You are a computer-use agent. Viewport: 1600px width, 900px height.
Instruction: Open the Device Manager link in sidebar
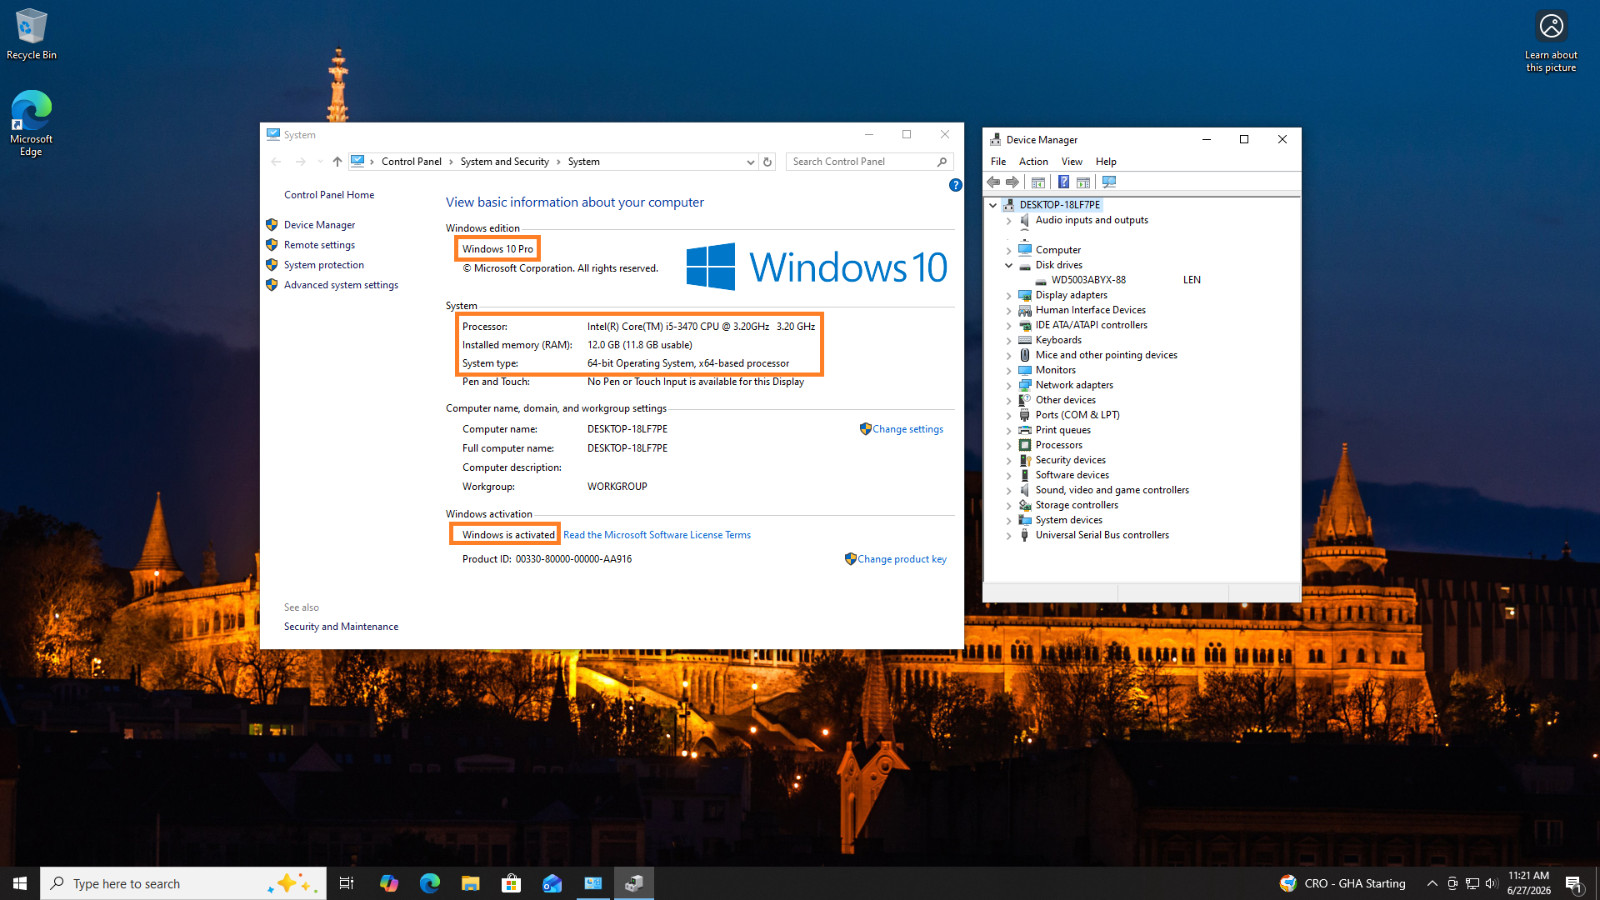pos(319,225)
